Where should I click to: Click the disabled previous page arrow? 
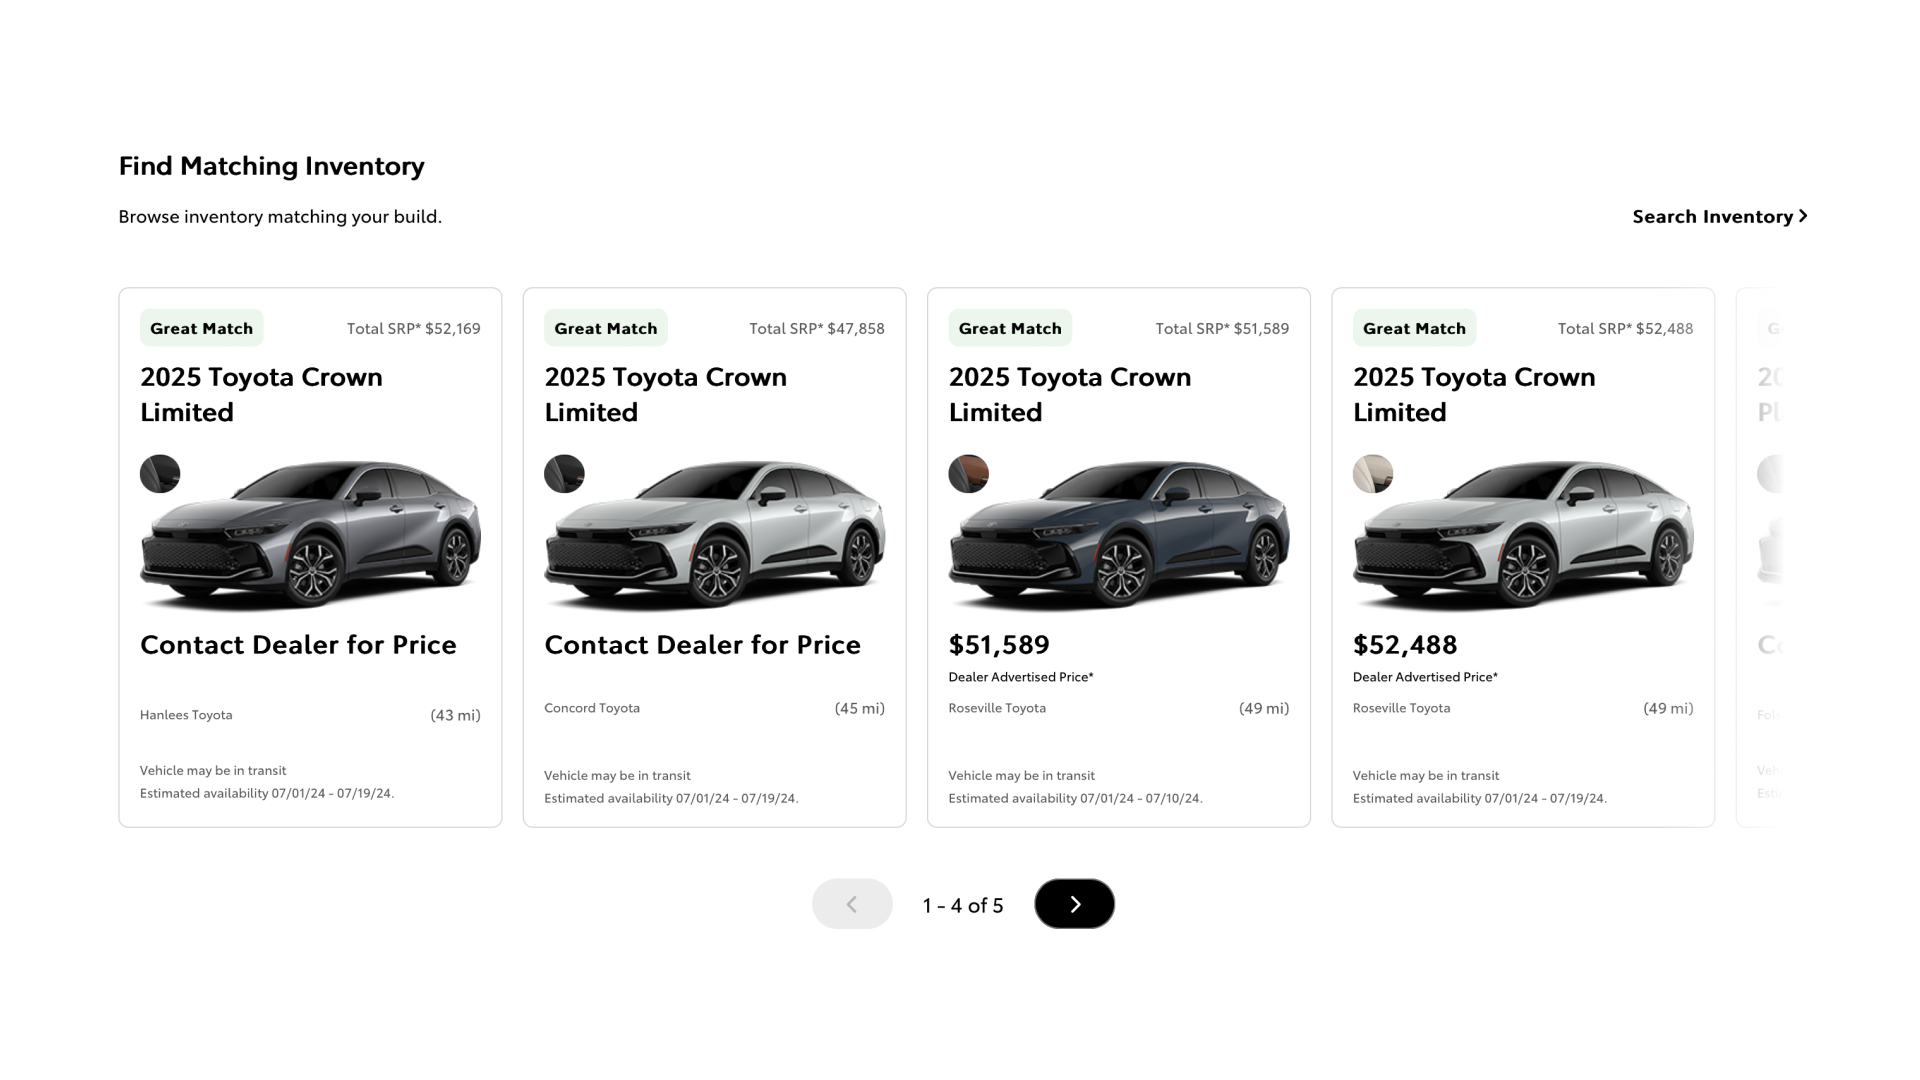point(852,904)
